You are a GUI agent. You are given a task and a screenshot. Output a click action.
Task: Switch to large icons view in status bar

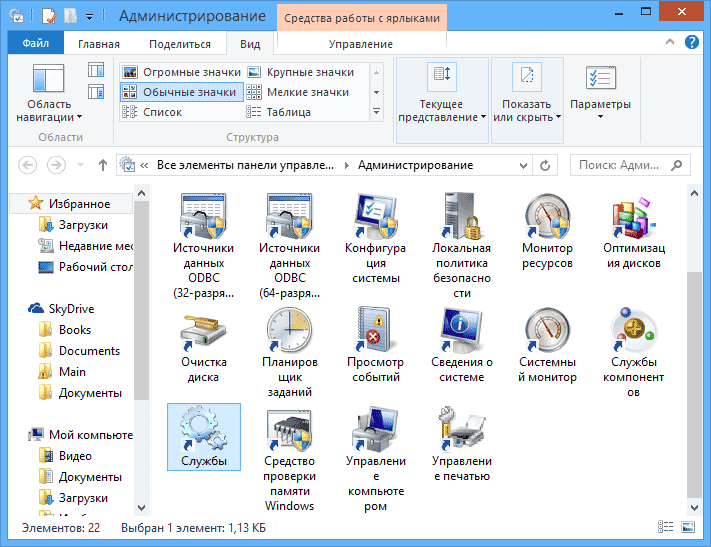click(x=688, y=527)
